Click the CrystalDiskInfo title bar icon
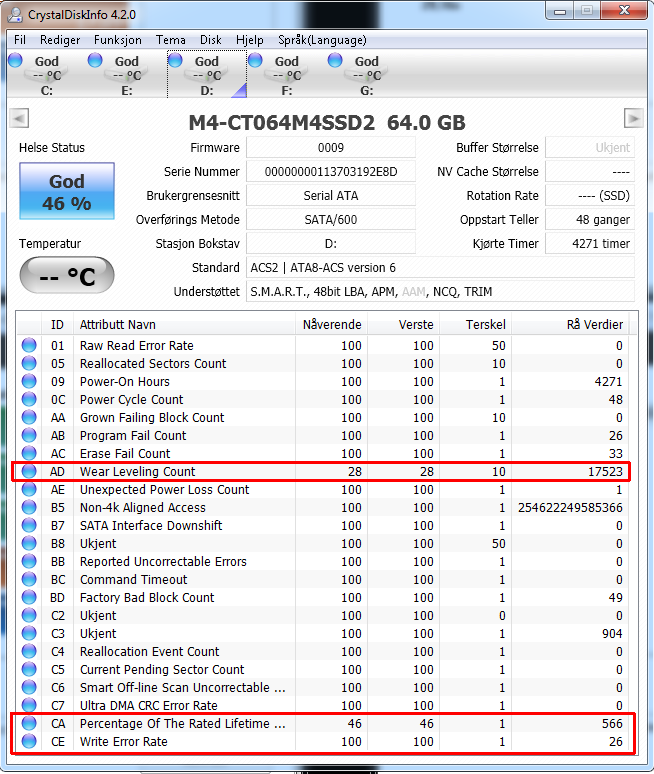The image size is (654, 774). [15, 15]
